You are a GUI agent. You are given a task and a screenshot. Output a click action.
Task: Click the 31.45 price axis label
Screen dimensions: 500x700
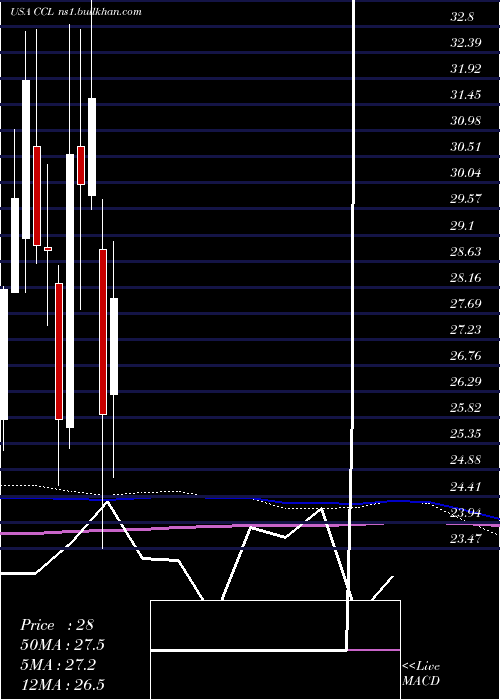click(x=466, y=95)
